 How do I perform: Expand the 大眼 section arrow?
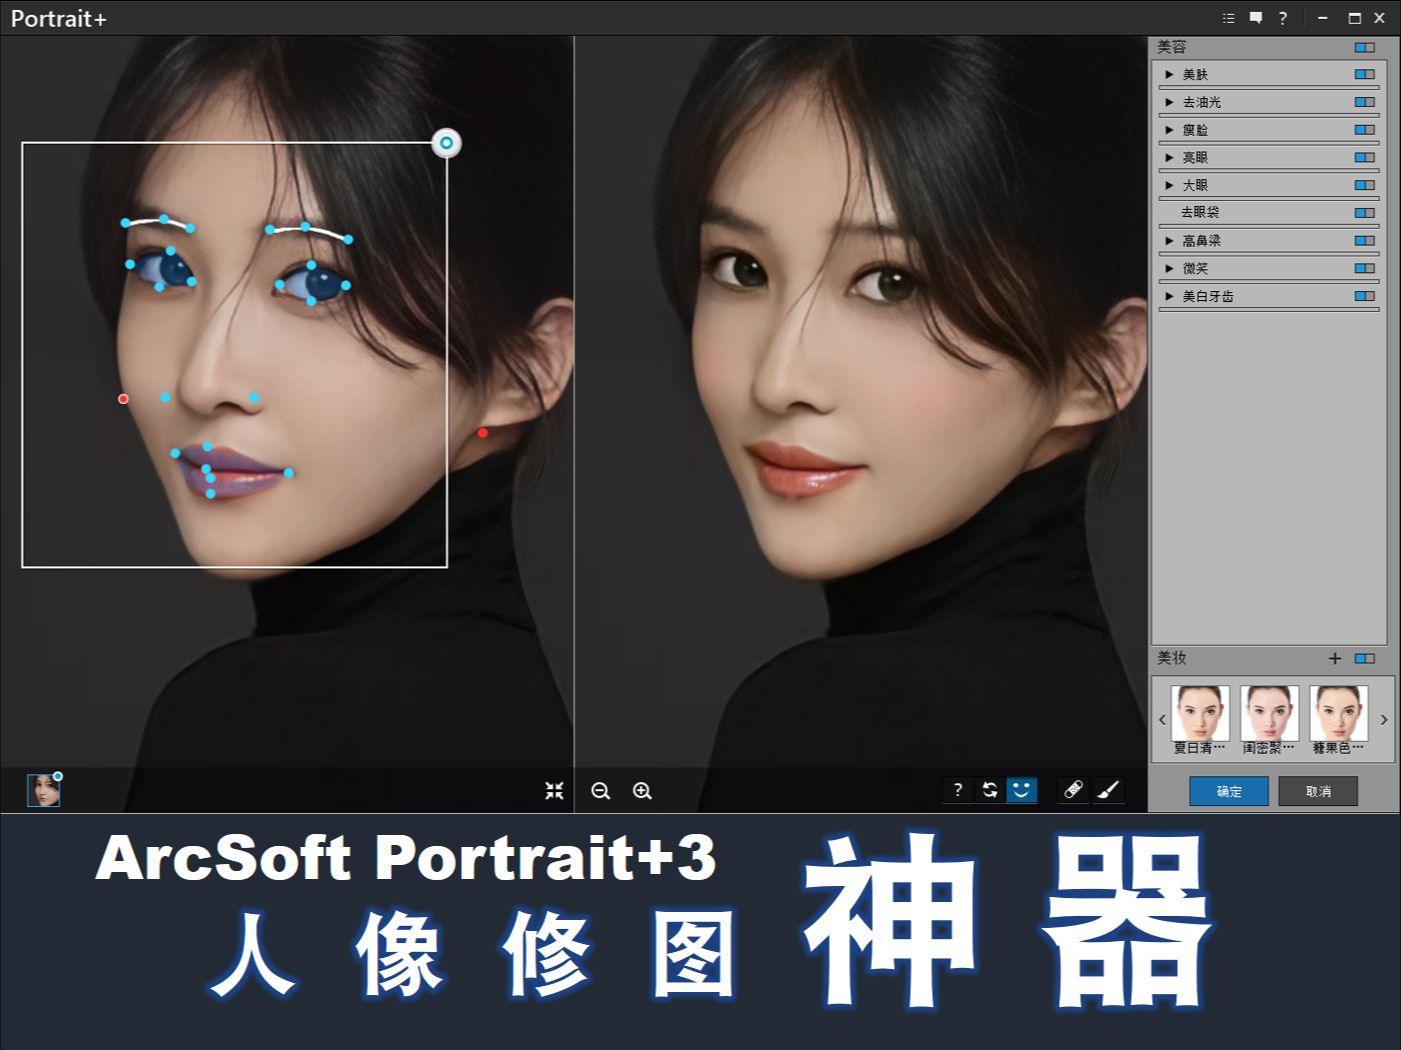click(1169, 185)
